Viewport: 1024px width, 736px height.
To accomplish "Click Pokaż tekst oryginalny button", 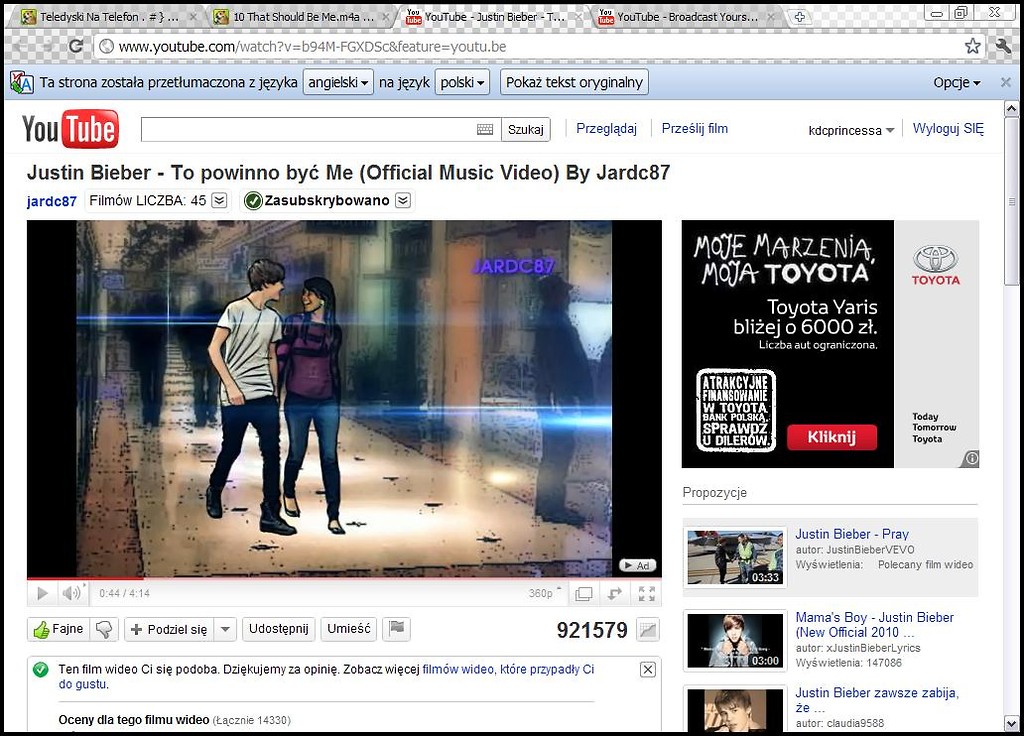I will click(x=574, y=82).
